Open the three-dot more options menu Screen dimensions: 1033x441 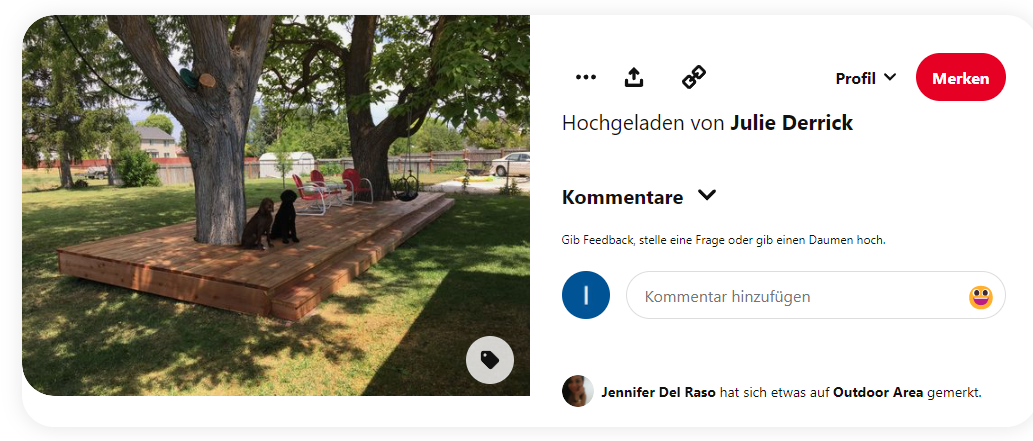[x=585, y=77]
